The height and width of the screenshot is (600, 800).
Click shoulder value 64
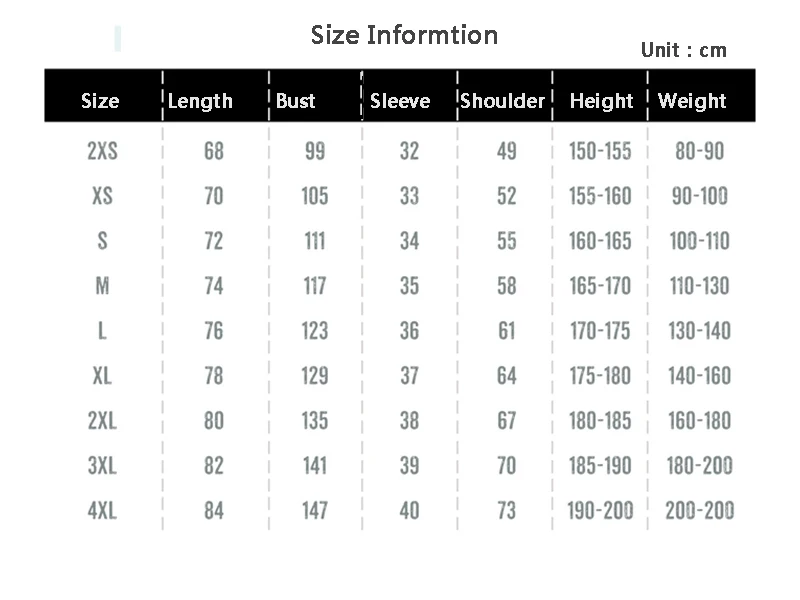(507, 376)
